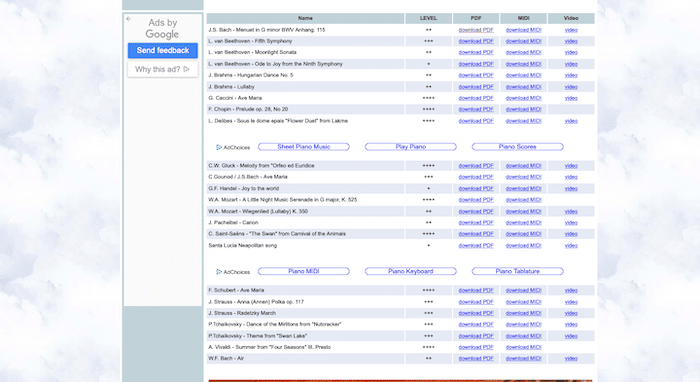
Task: Download PDF for Beethoven Moonlight Sonata
Action: tap(476, 53)
